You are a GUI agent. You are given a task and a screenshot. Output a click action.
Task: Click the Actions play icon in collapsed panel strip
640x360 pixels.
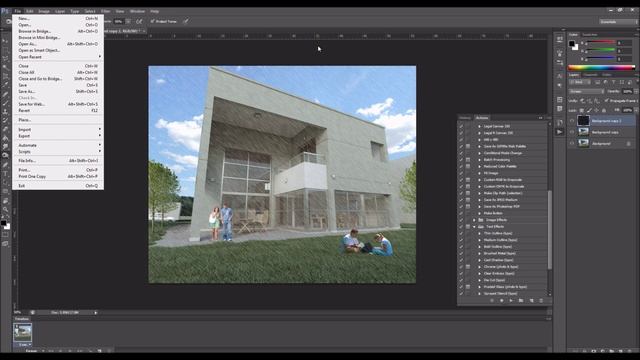coord(559,132)
